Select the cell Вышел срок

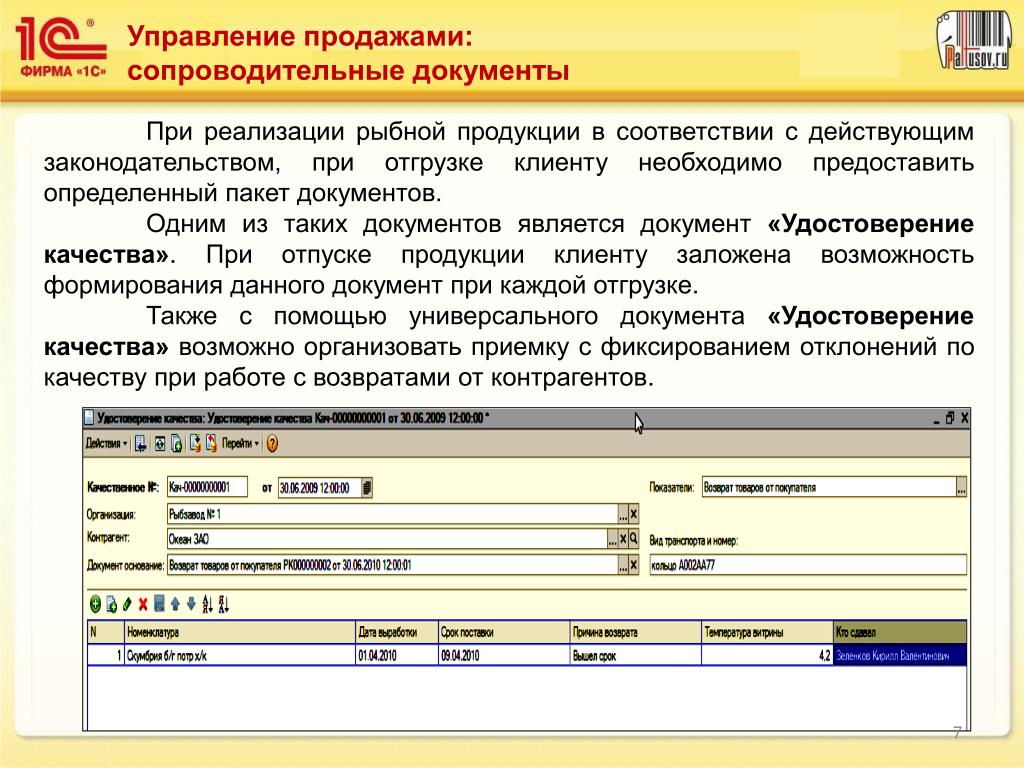tap(636, 655)
